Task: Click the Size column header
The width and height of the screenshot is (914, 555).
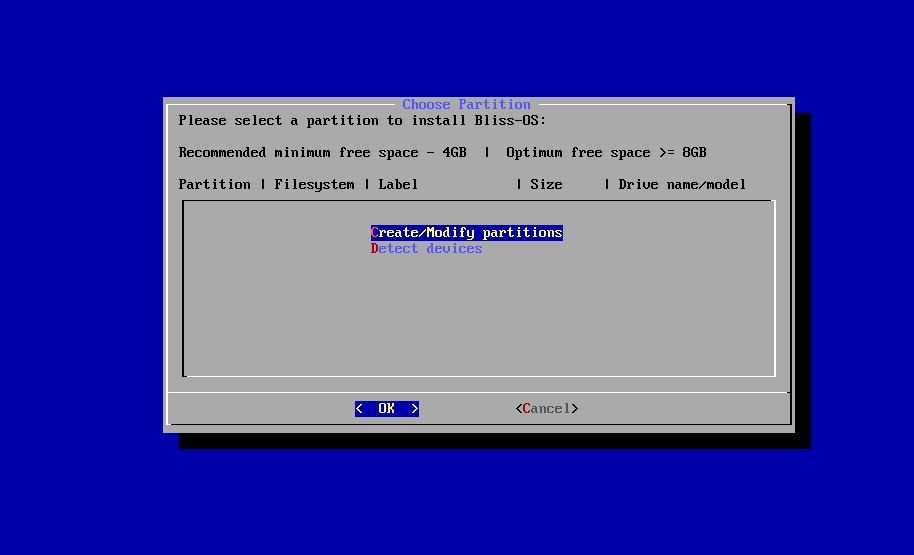Action: [x=546, y=185]
